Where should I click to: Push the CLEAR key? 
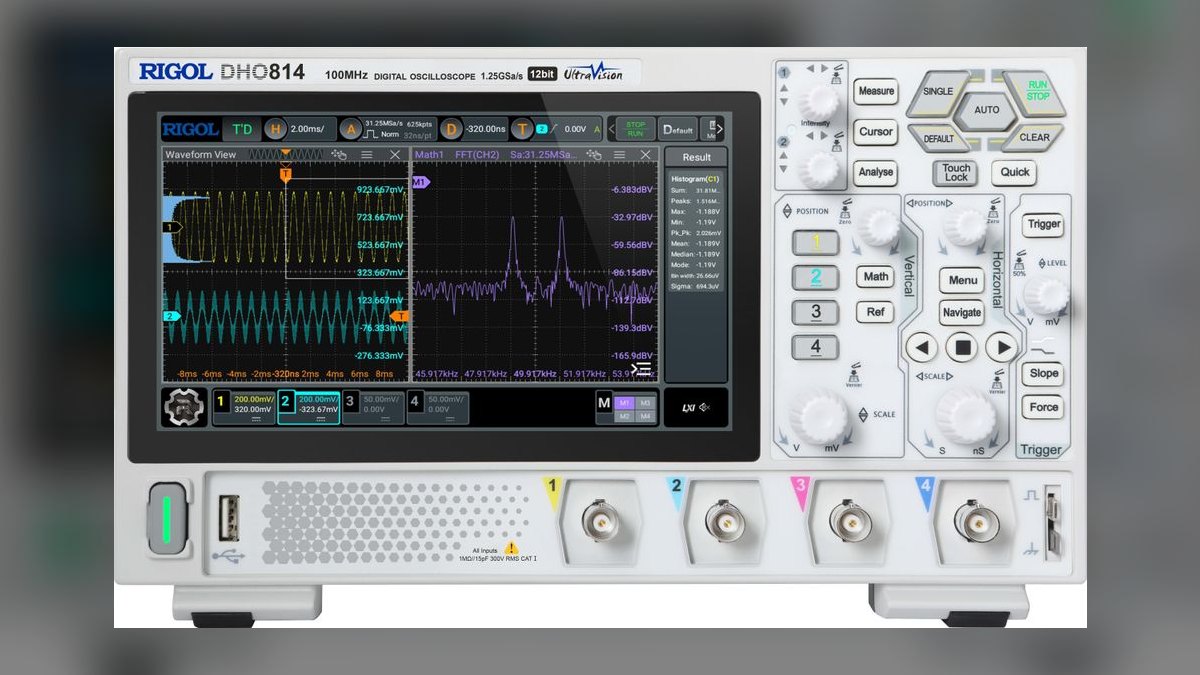pos(1035,138)
